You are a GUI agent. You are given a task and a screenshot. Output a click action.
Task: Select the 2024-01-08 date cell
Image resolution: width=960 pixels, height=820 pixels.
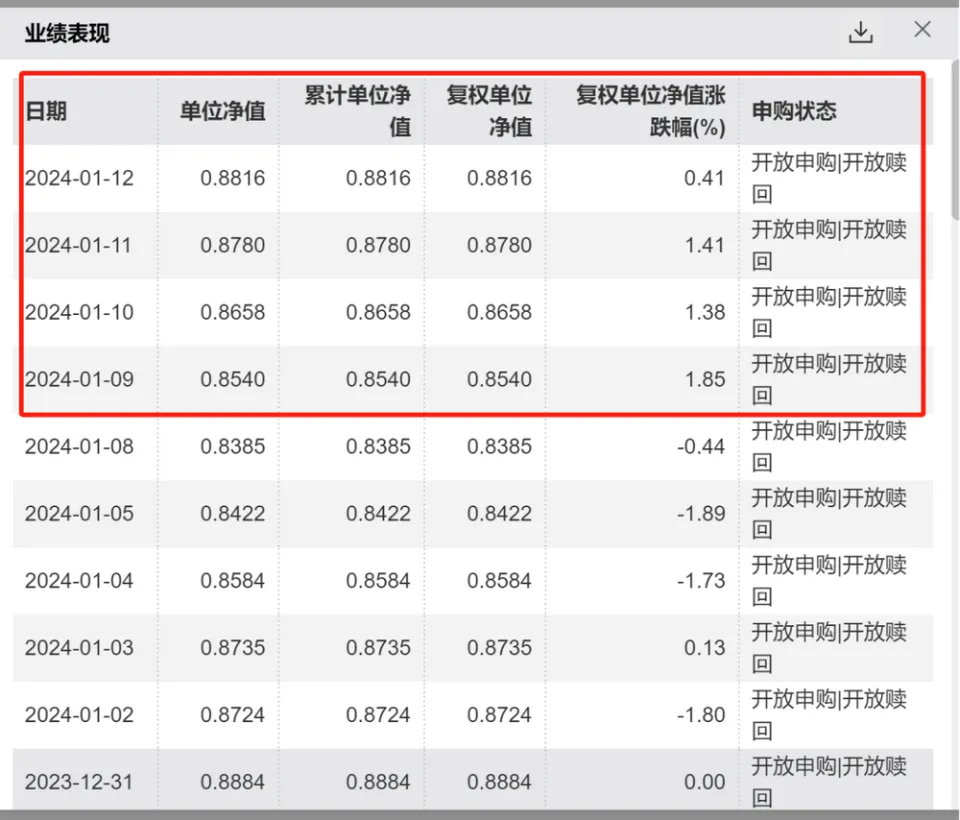pos(79,447)
